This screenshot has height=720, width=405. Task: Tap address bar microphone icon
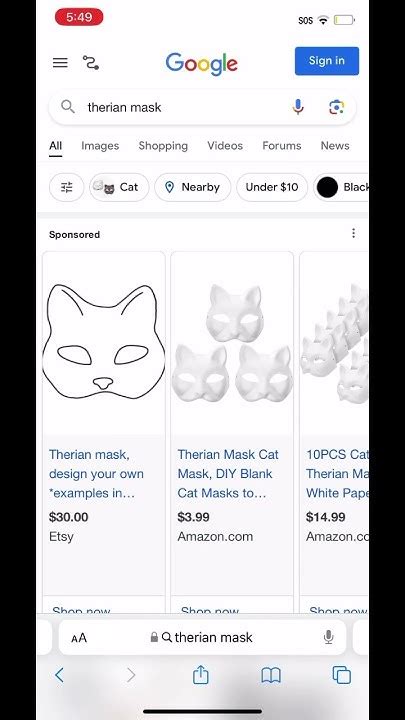tap(328, 637)
